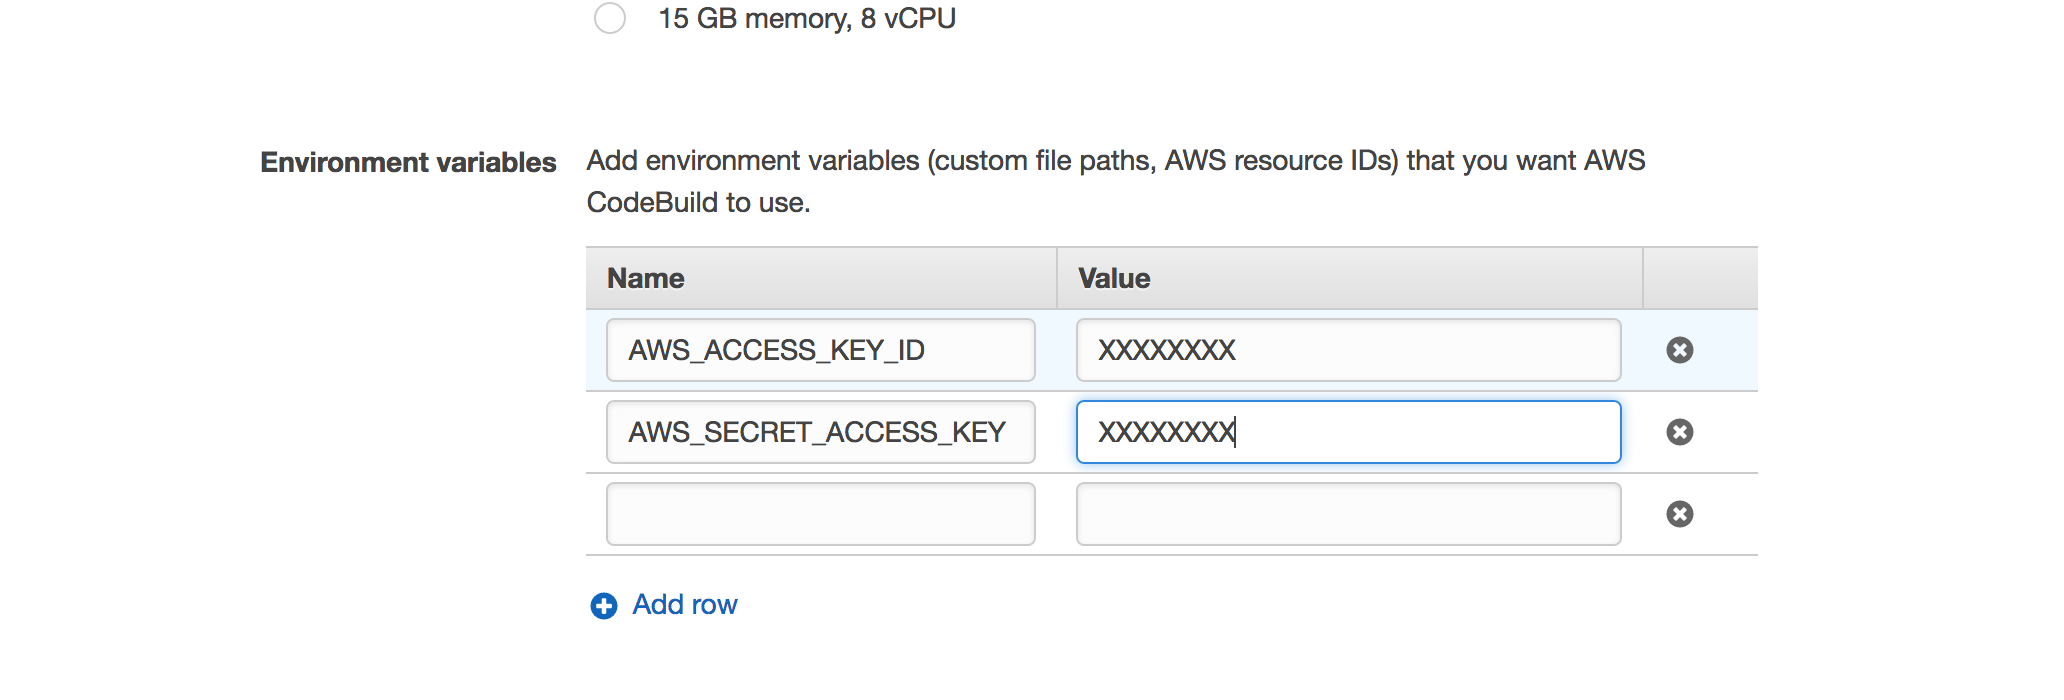Click the Value column header

coord(1114,279)
